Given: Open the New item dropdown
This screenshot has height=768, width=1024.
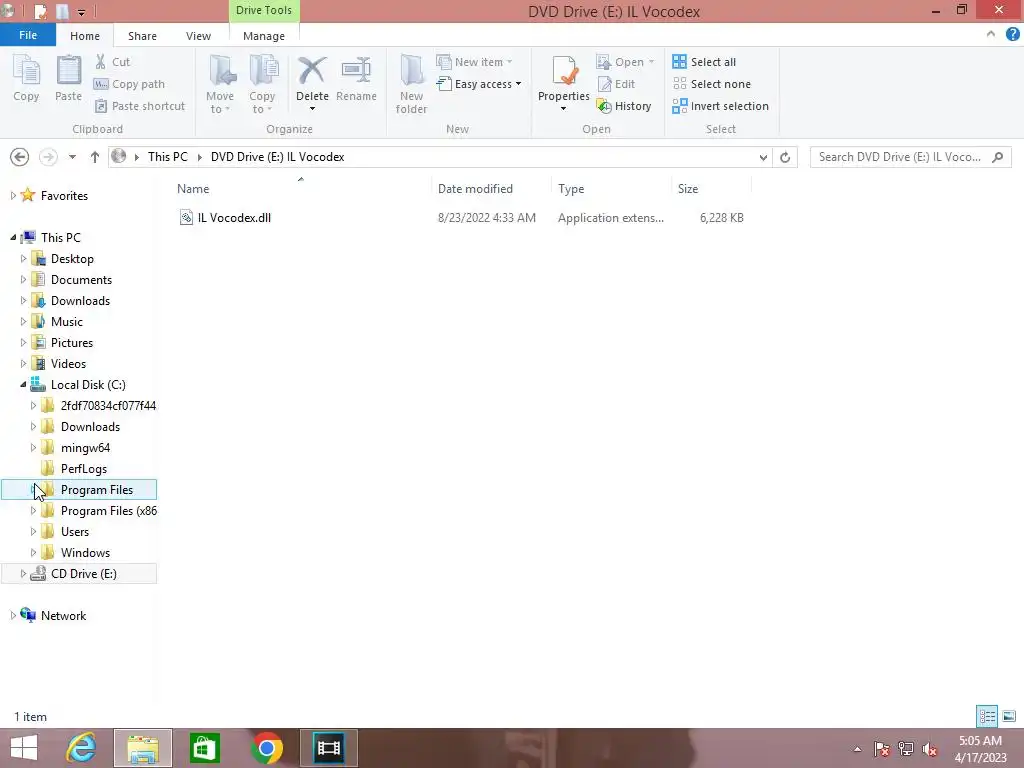Looking at the screenshot, I should (475, 62).
